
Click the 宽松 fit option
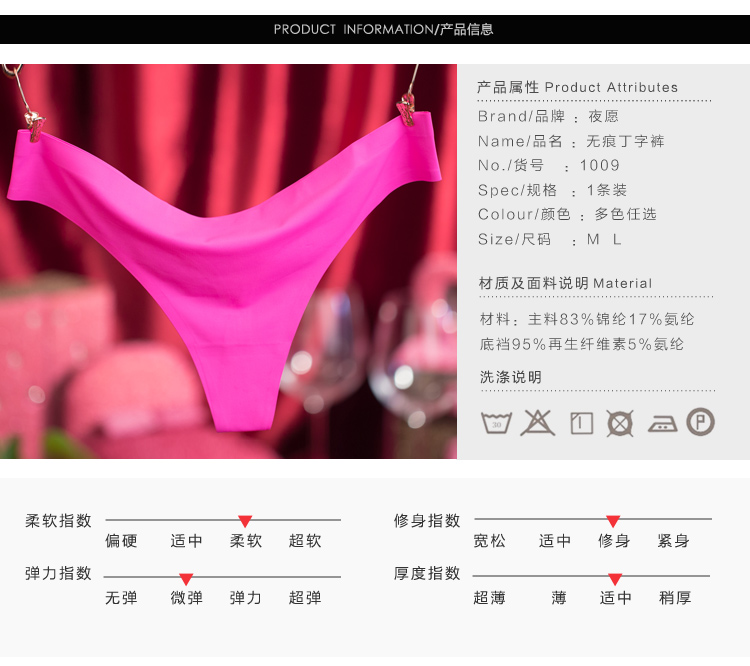(x=490, y=541)
